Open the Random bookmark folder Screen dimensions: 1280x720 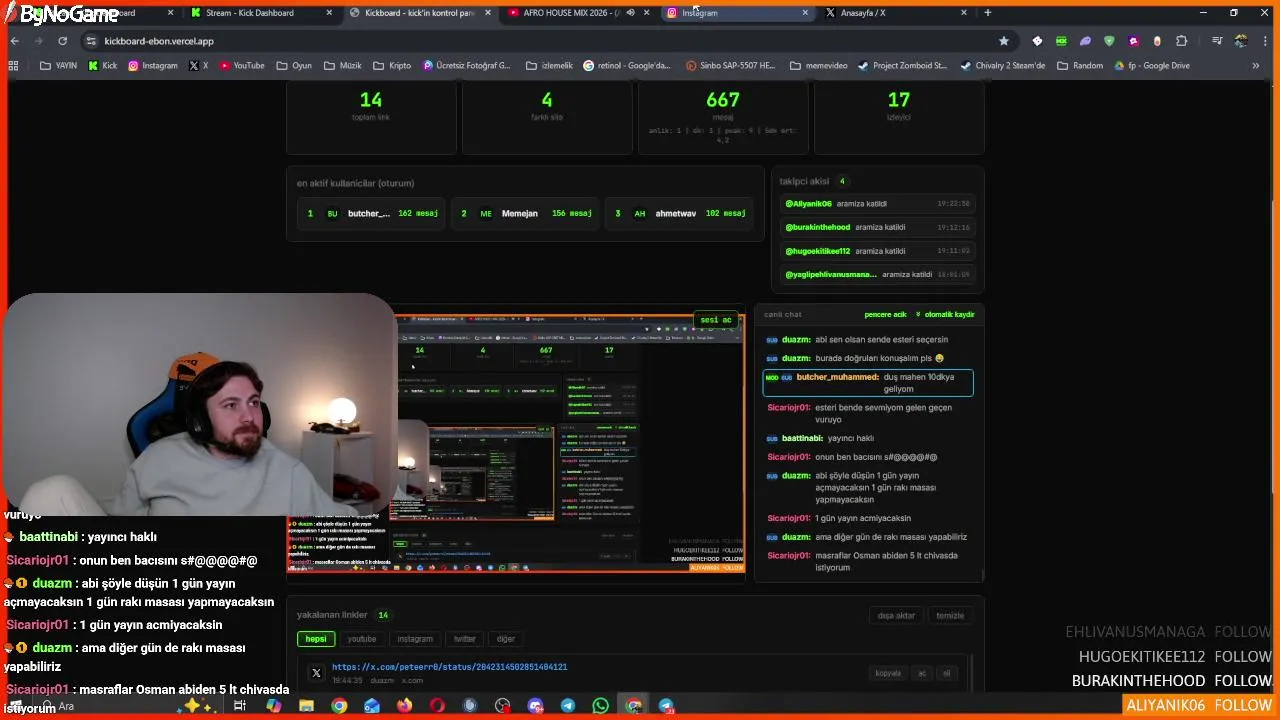coord(1080,66)
